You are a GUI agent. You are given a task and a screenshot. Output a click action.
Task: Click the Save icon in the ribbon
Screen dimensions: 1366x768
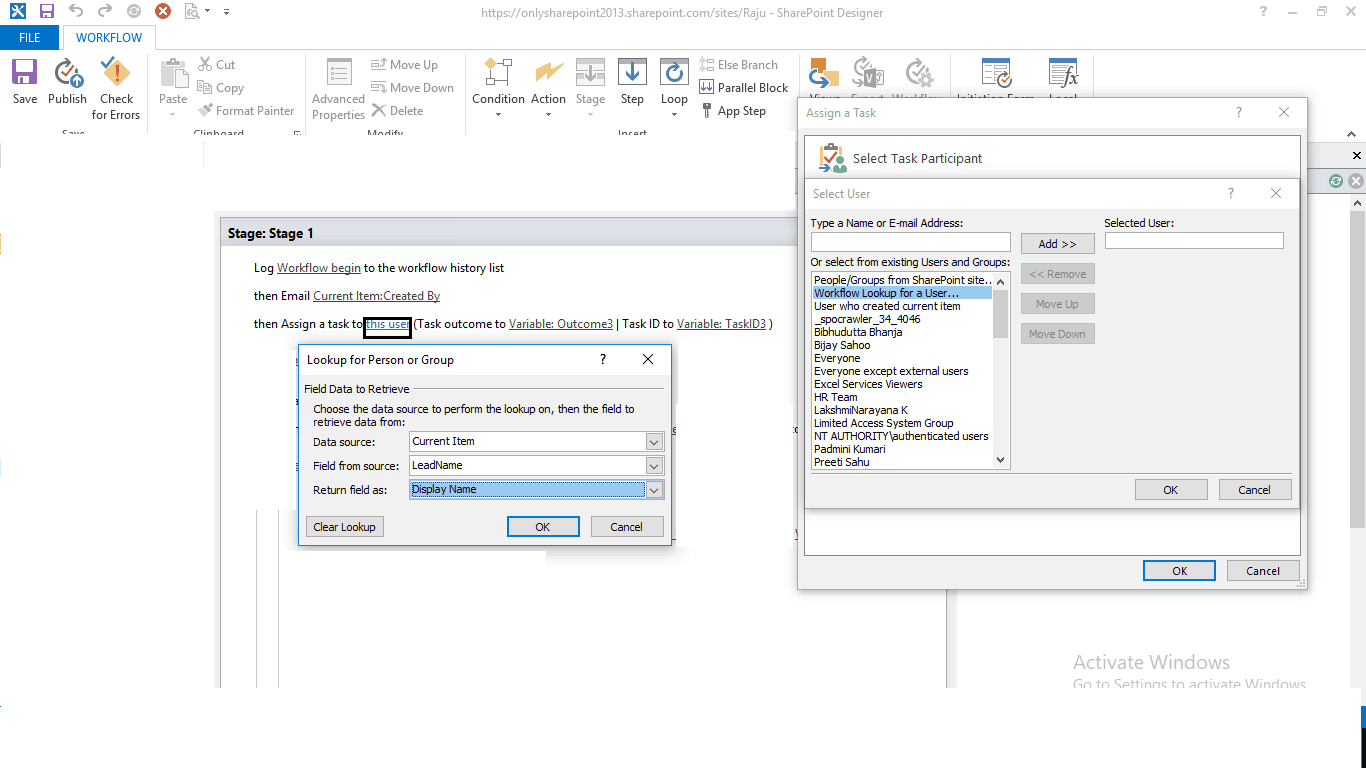[25, 72]
